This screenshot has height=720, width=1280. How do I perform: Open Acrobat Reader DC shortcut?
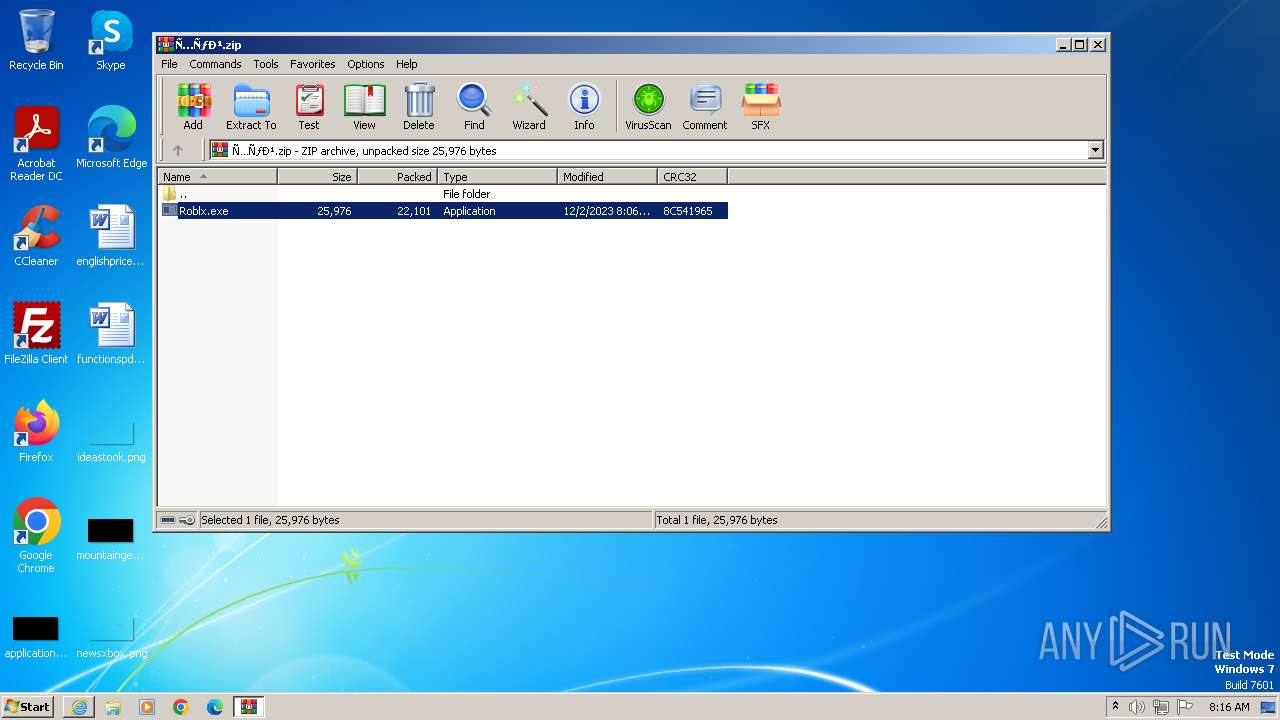pos(36,145)
